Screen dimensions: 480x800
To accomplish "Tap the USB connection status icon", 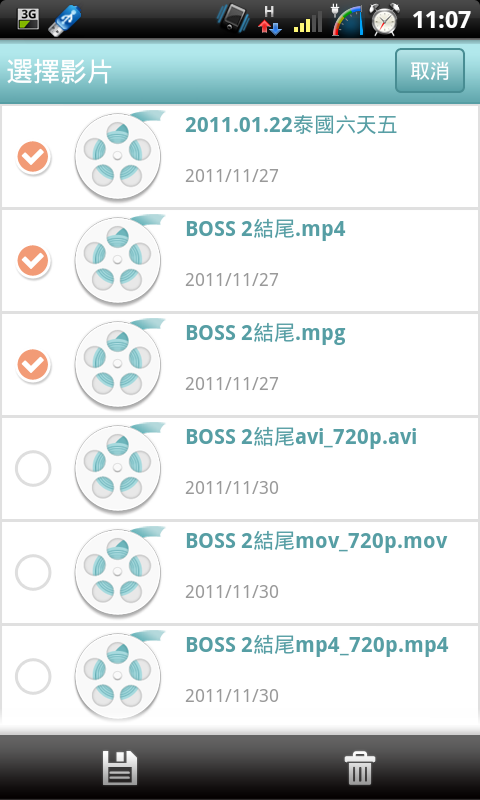I will pyautogui.click(x=64, y=20).
